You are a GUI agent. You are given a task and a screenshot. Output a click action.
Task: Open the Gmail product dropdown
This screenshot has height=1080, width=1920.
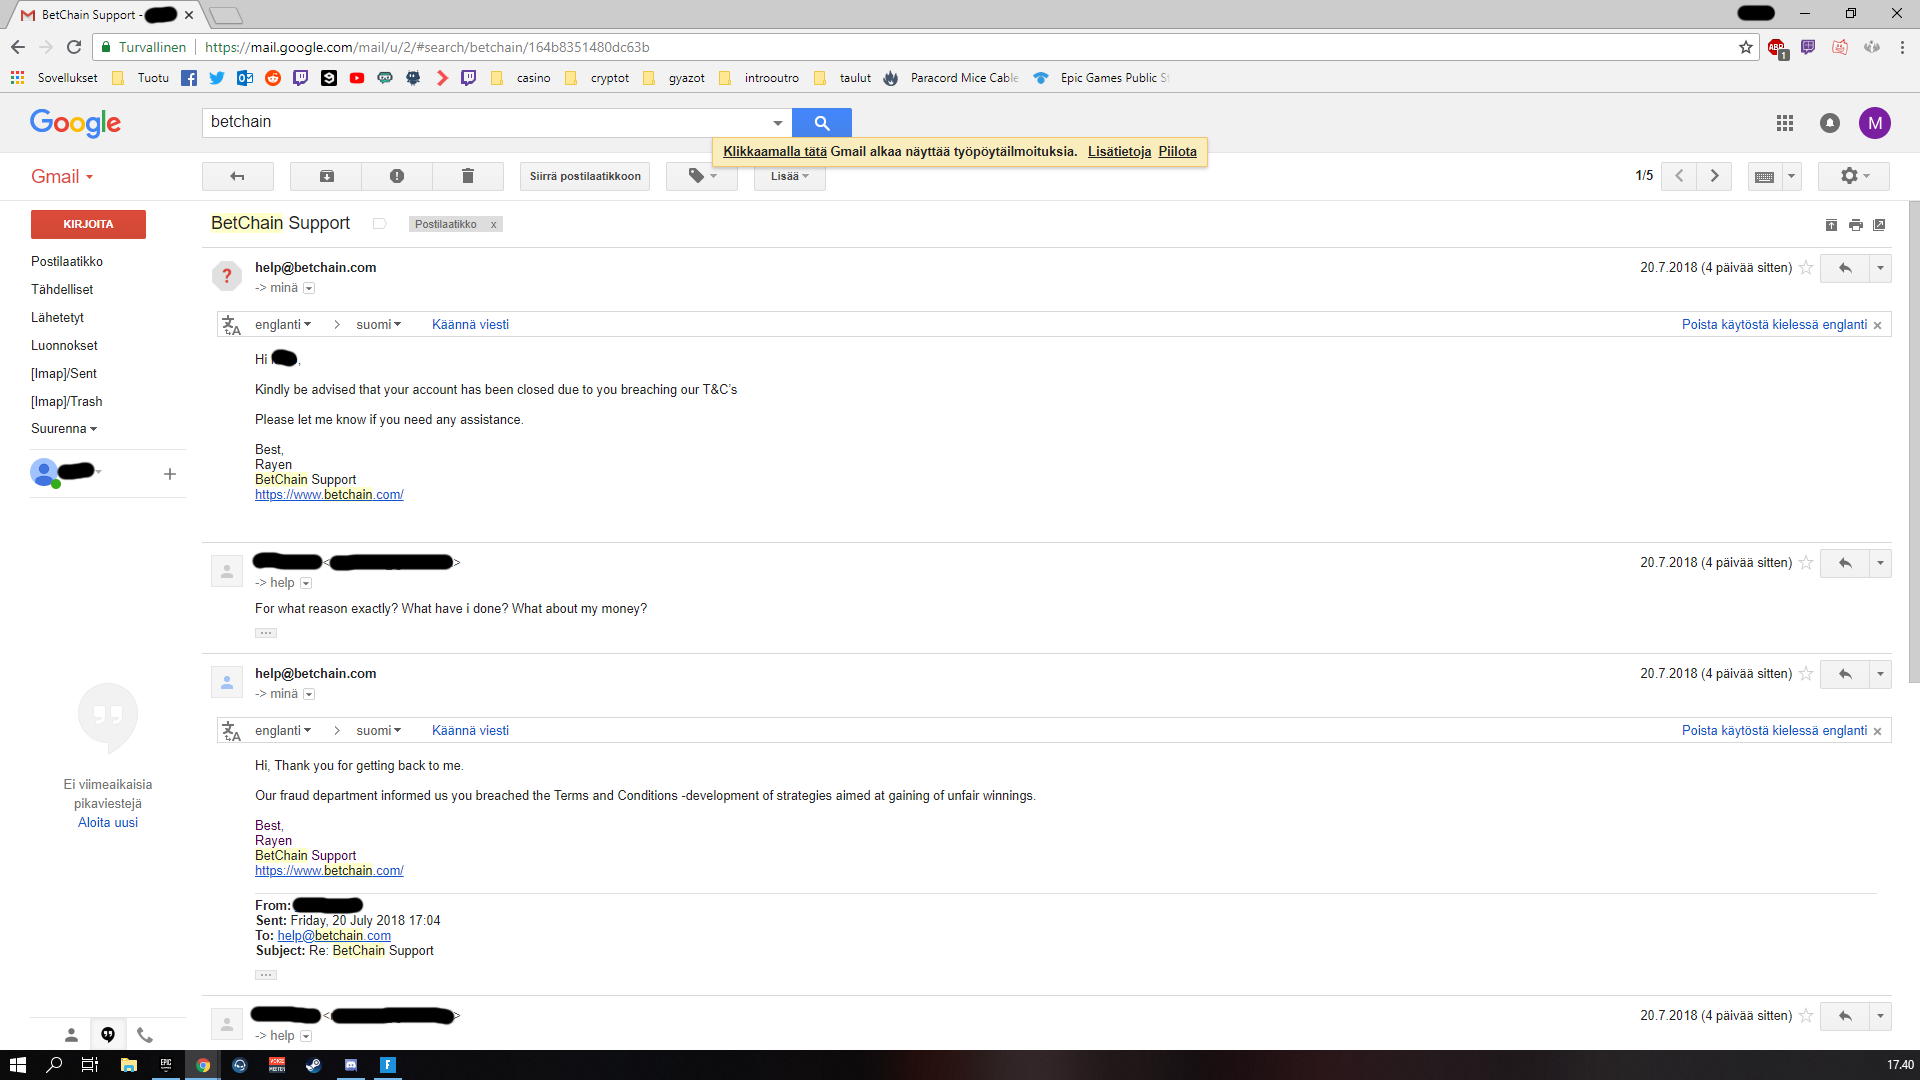[62, 176]
